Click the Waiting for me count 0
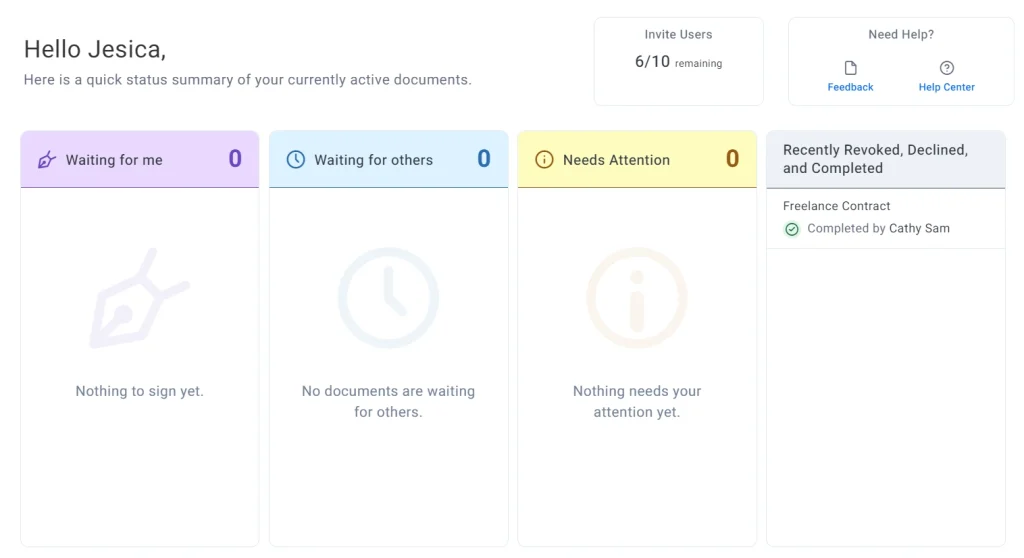1024x558 pixels. pyautogui.click(x=235, y=159)
